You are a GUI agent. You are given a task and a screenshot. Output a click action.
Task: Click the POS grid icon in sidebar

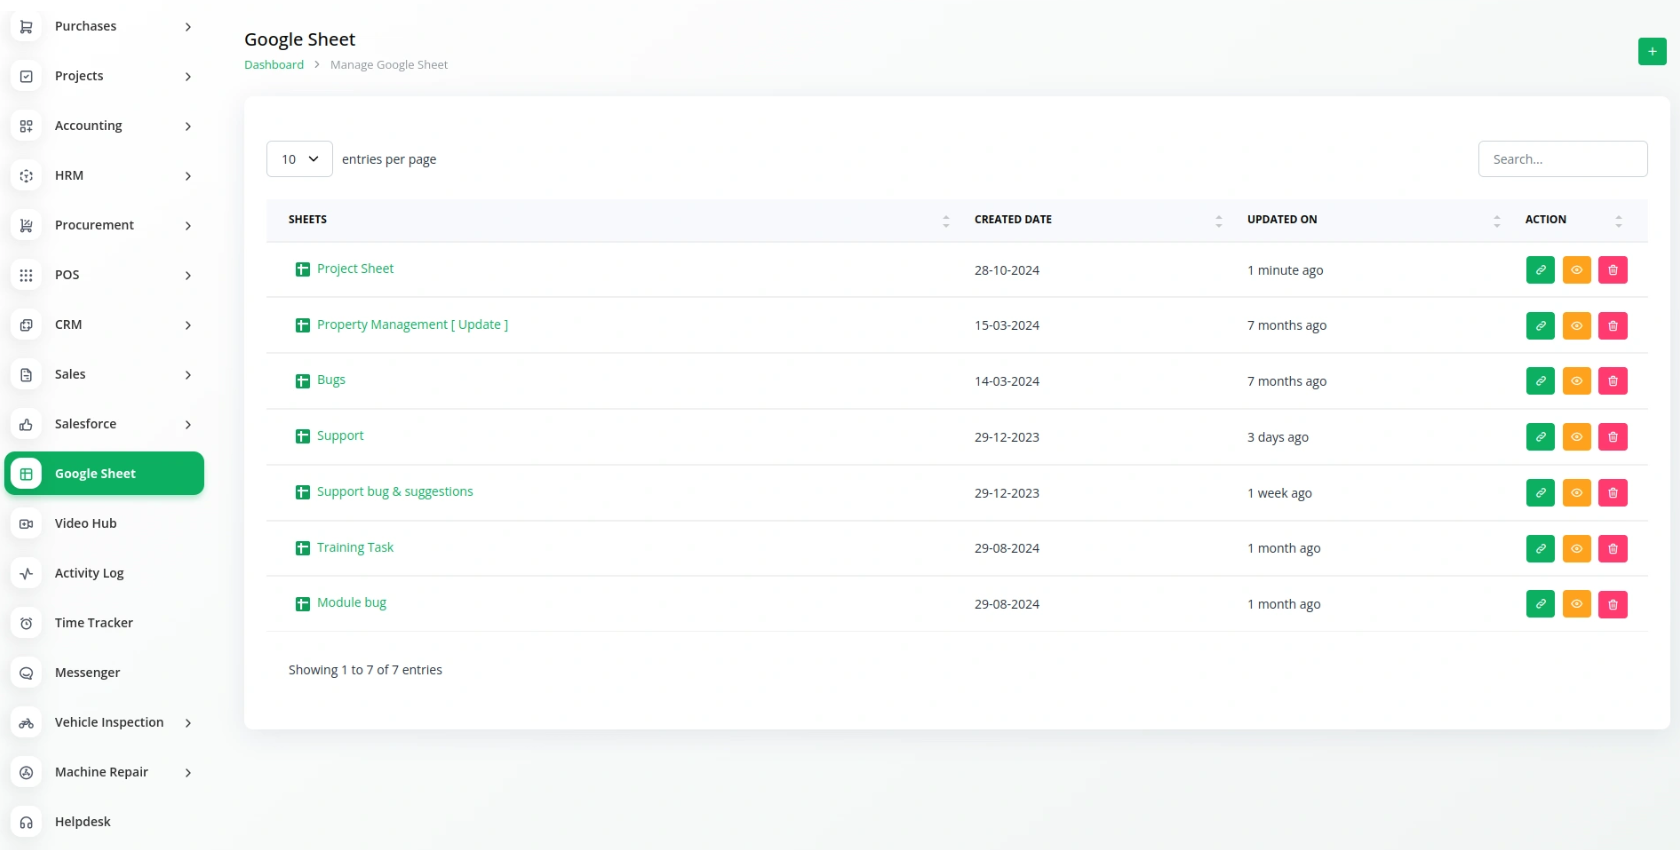26,275
